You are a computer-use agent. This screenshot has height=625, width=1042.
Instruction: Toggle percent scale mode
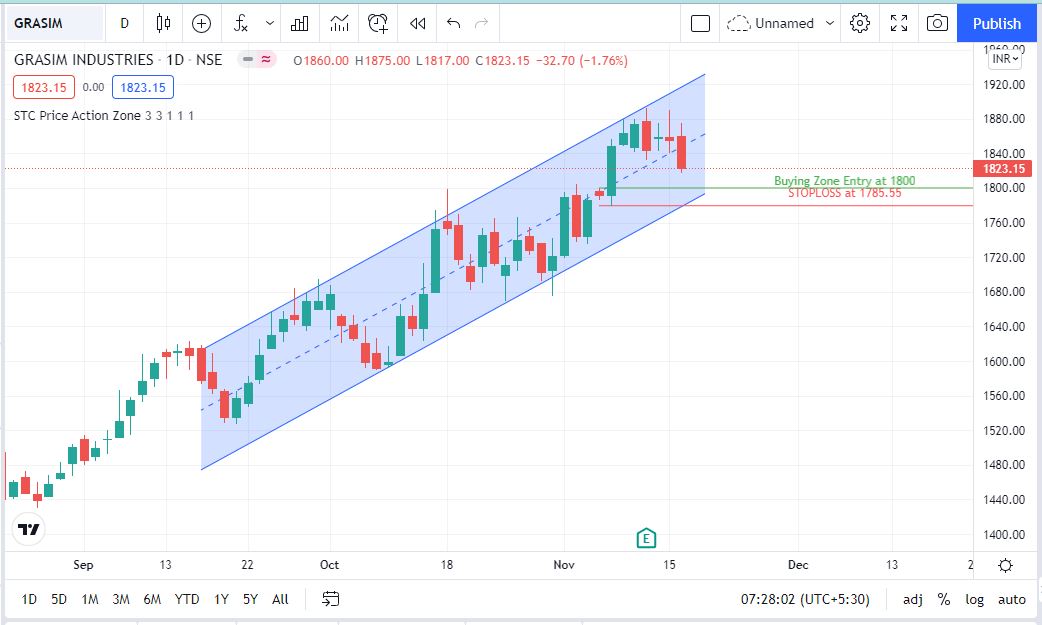pyautogui.click(x=943, y=599)
